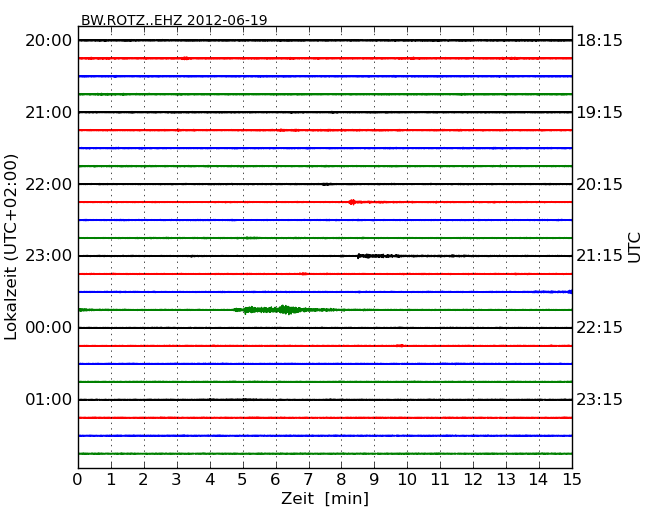Click x-axis tick label 0

78,479
